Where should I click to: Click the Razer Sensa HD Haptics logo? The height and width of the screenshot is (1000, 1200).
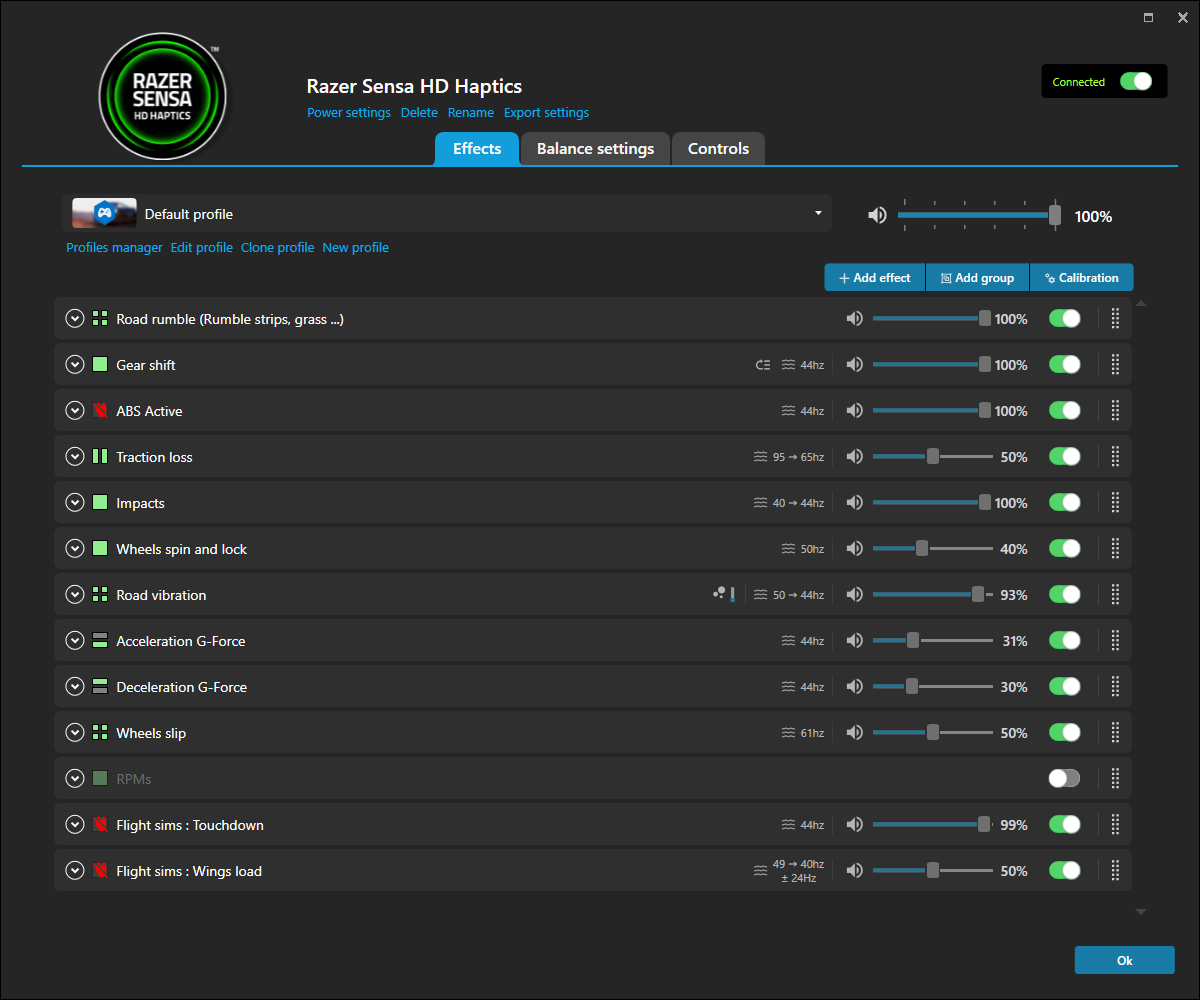click(163, 97)
